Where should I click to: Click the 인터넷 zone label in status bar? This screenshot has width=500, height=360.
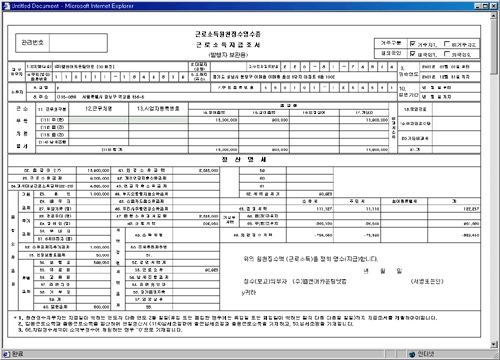(x=426, y=354)
